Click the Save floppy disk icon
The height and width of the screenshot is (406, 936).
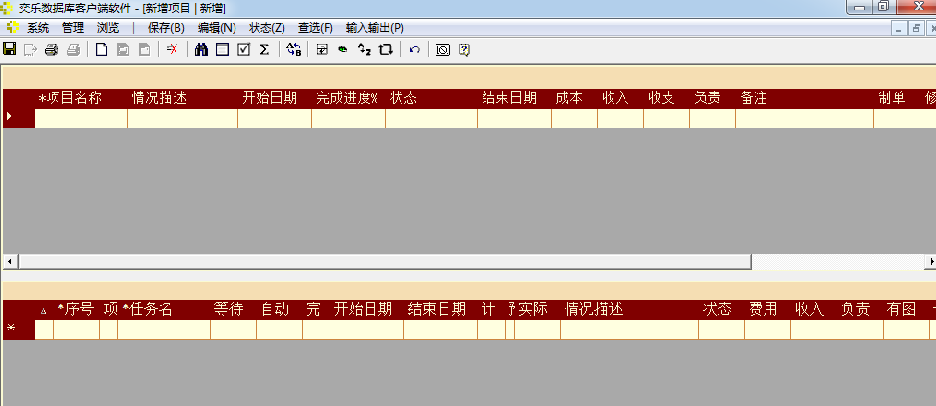click(x=10, y=49)
